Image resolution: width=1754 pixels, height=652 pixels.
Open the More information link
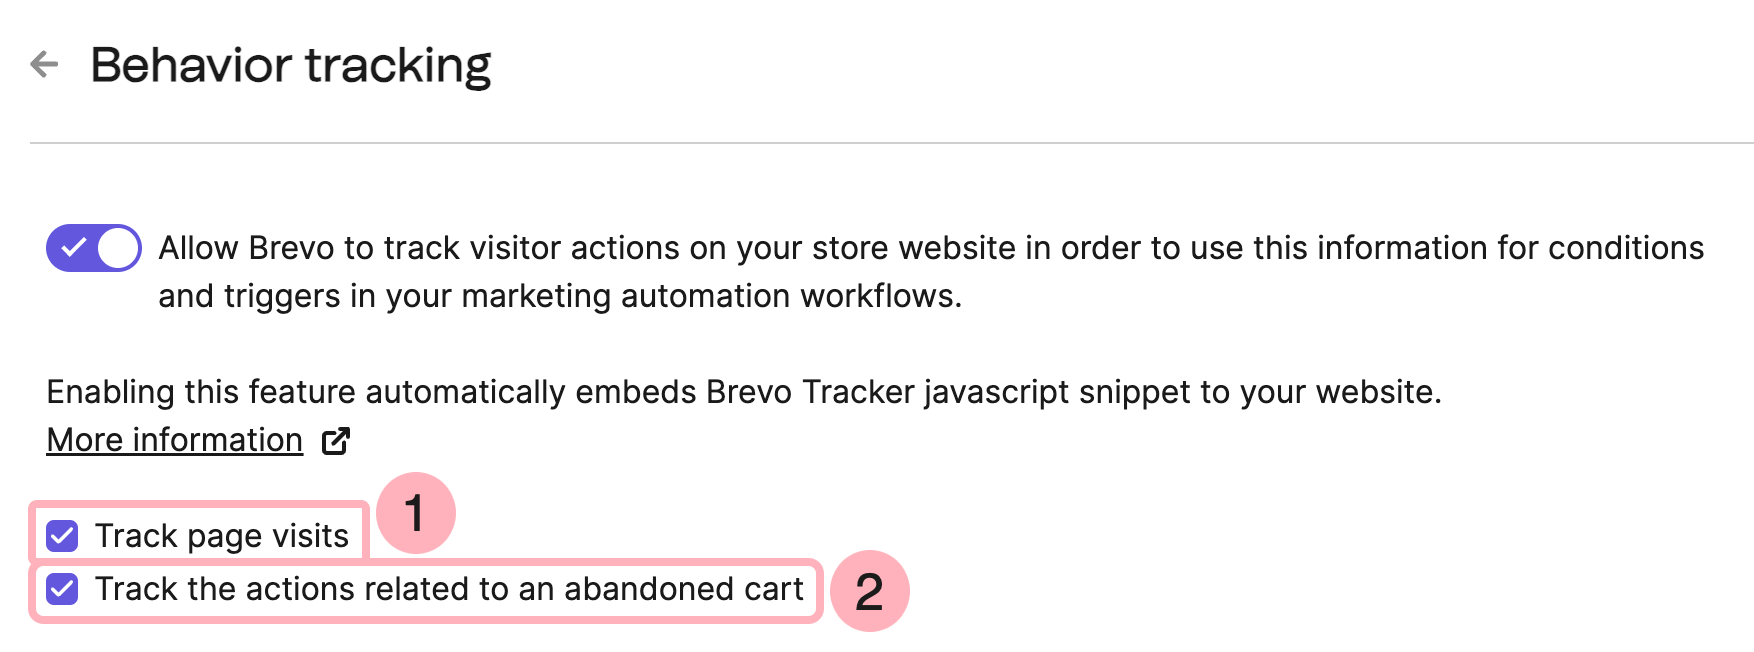pos(174,440)
